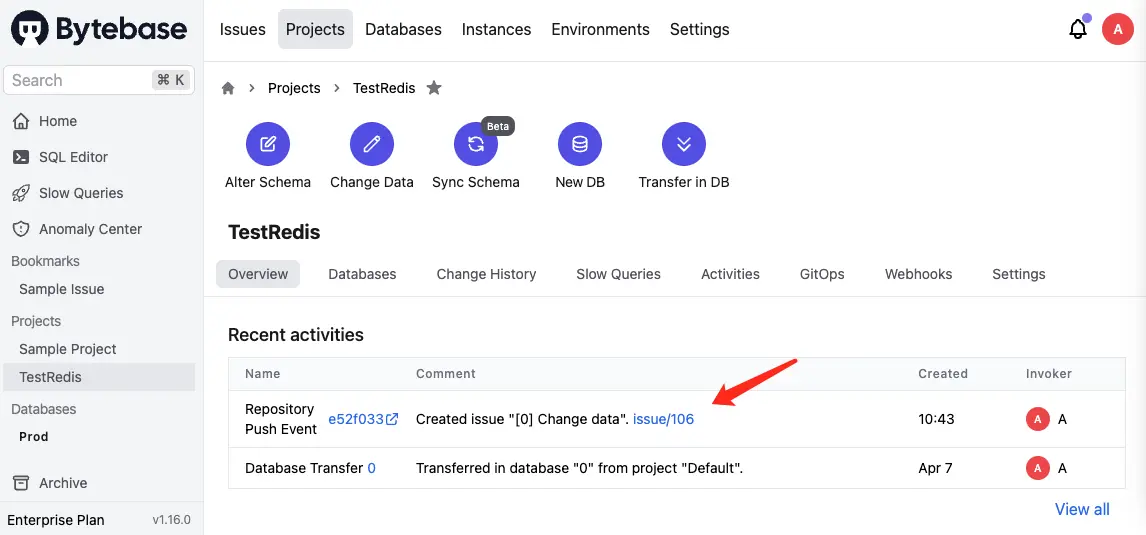Image resolution: width=1146 pixels, height=535 pixels.
Task: Click invoker avatar in Database Transfer row
Action: tap(1038, 468)
